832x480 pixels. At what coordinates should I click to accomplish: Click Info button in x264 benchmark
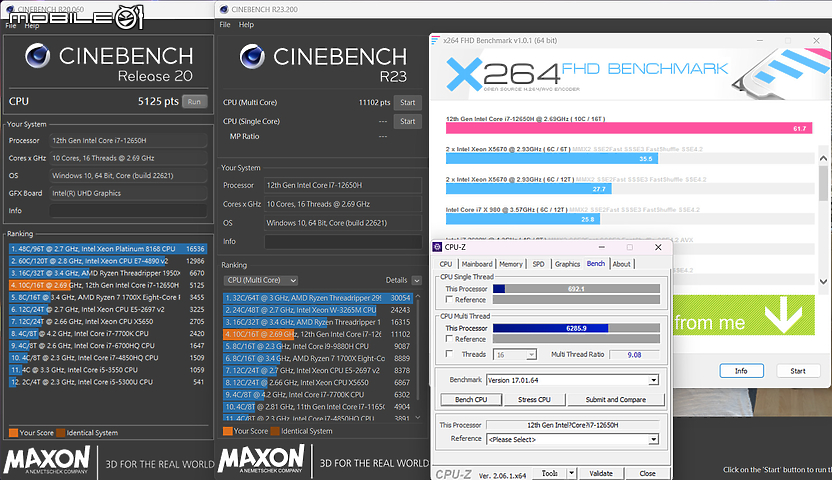(741, 371)
